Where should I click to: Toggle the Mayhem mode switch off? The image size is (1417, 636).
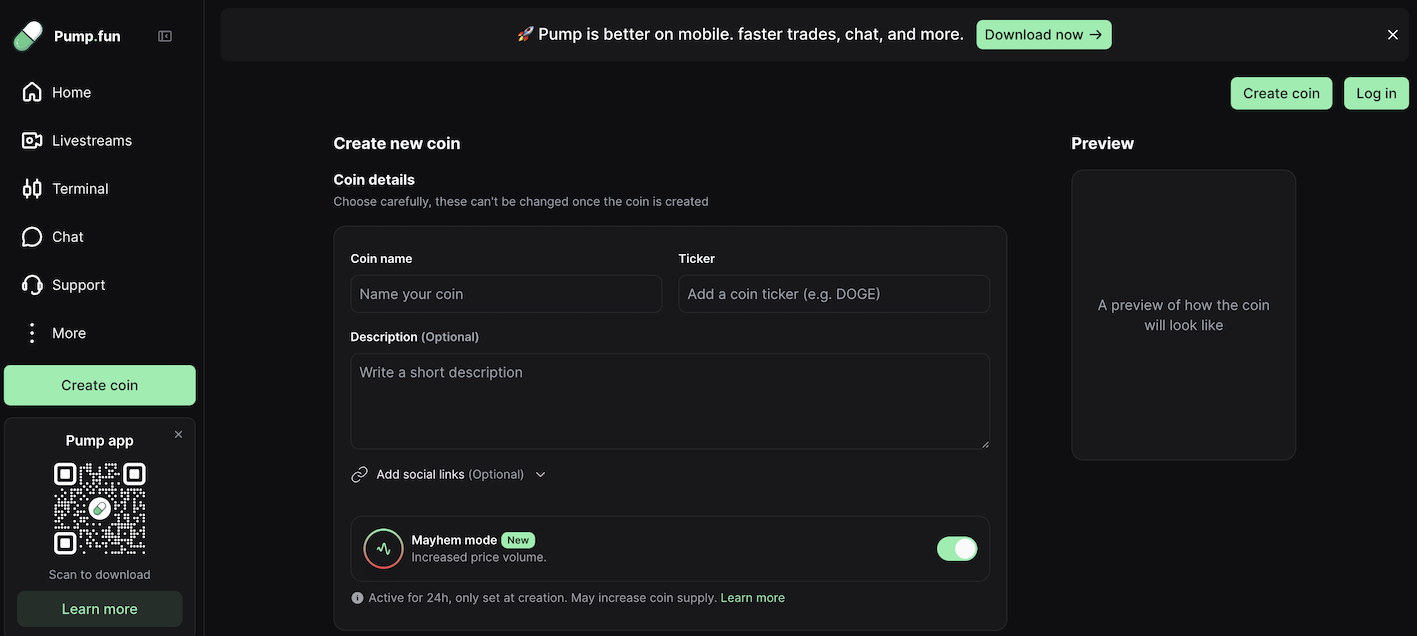pyautogui.click(x=957, y=548)
